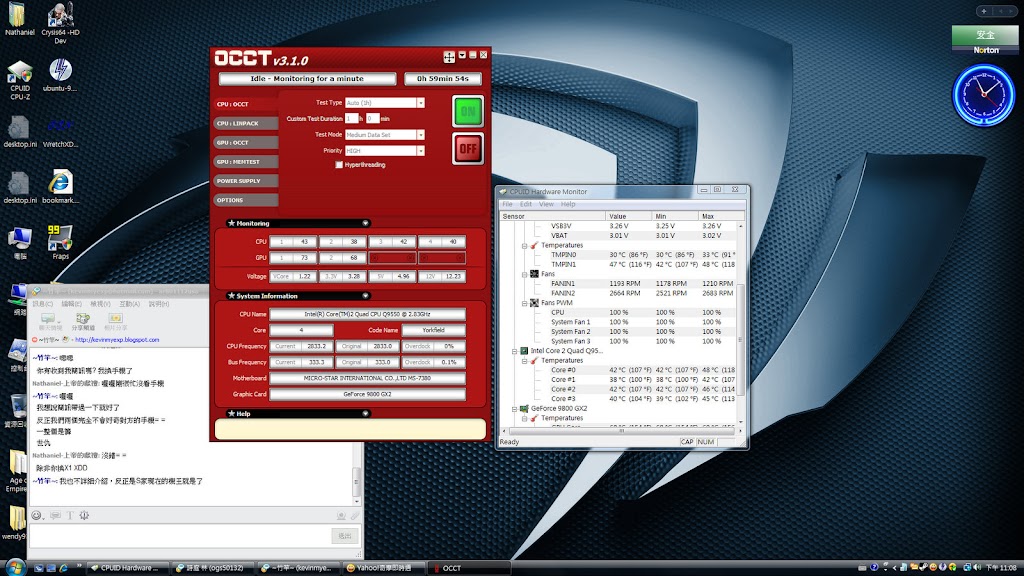Select the GPU : OCCT tab
Viewport: 1024px width, 576px height.
[246, 142]
